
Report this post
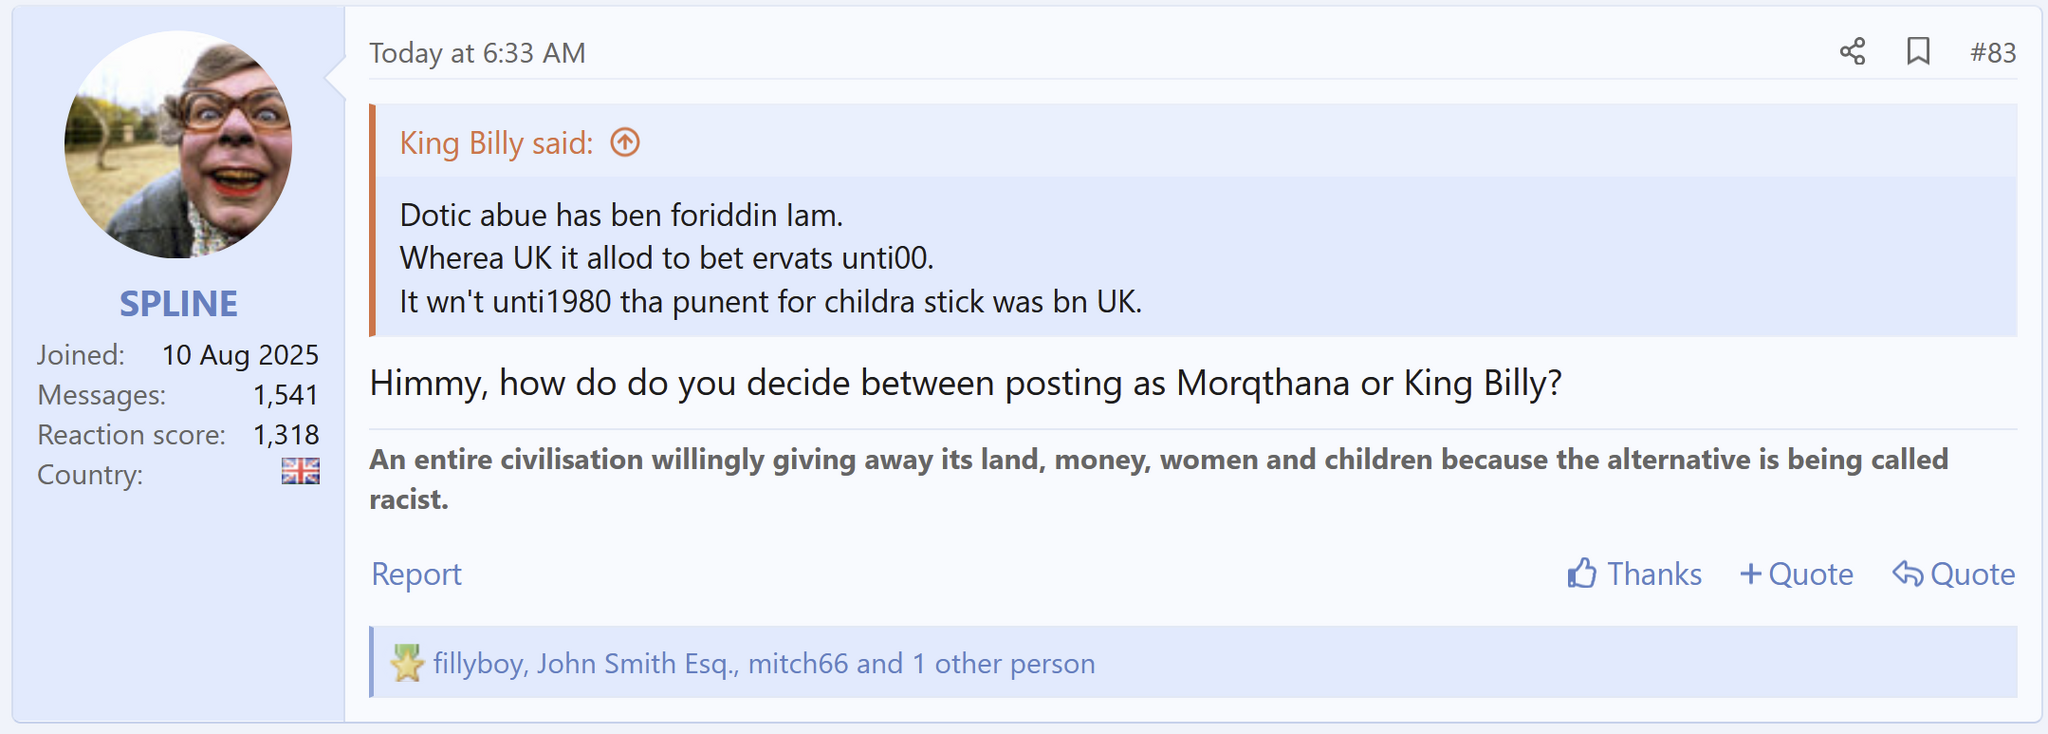416,574
